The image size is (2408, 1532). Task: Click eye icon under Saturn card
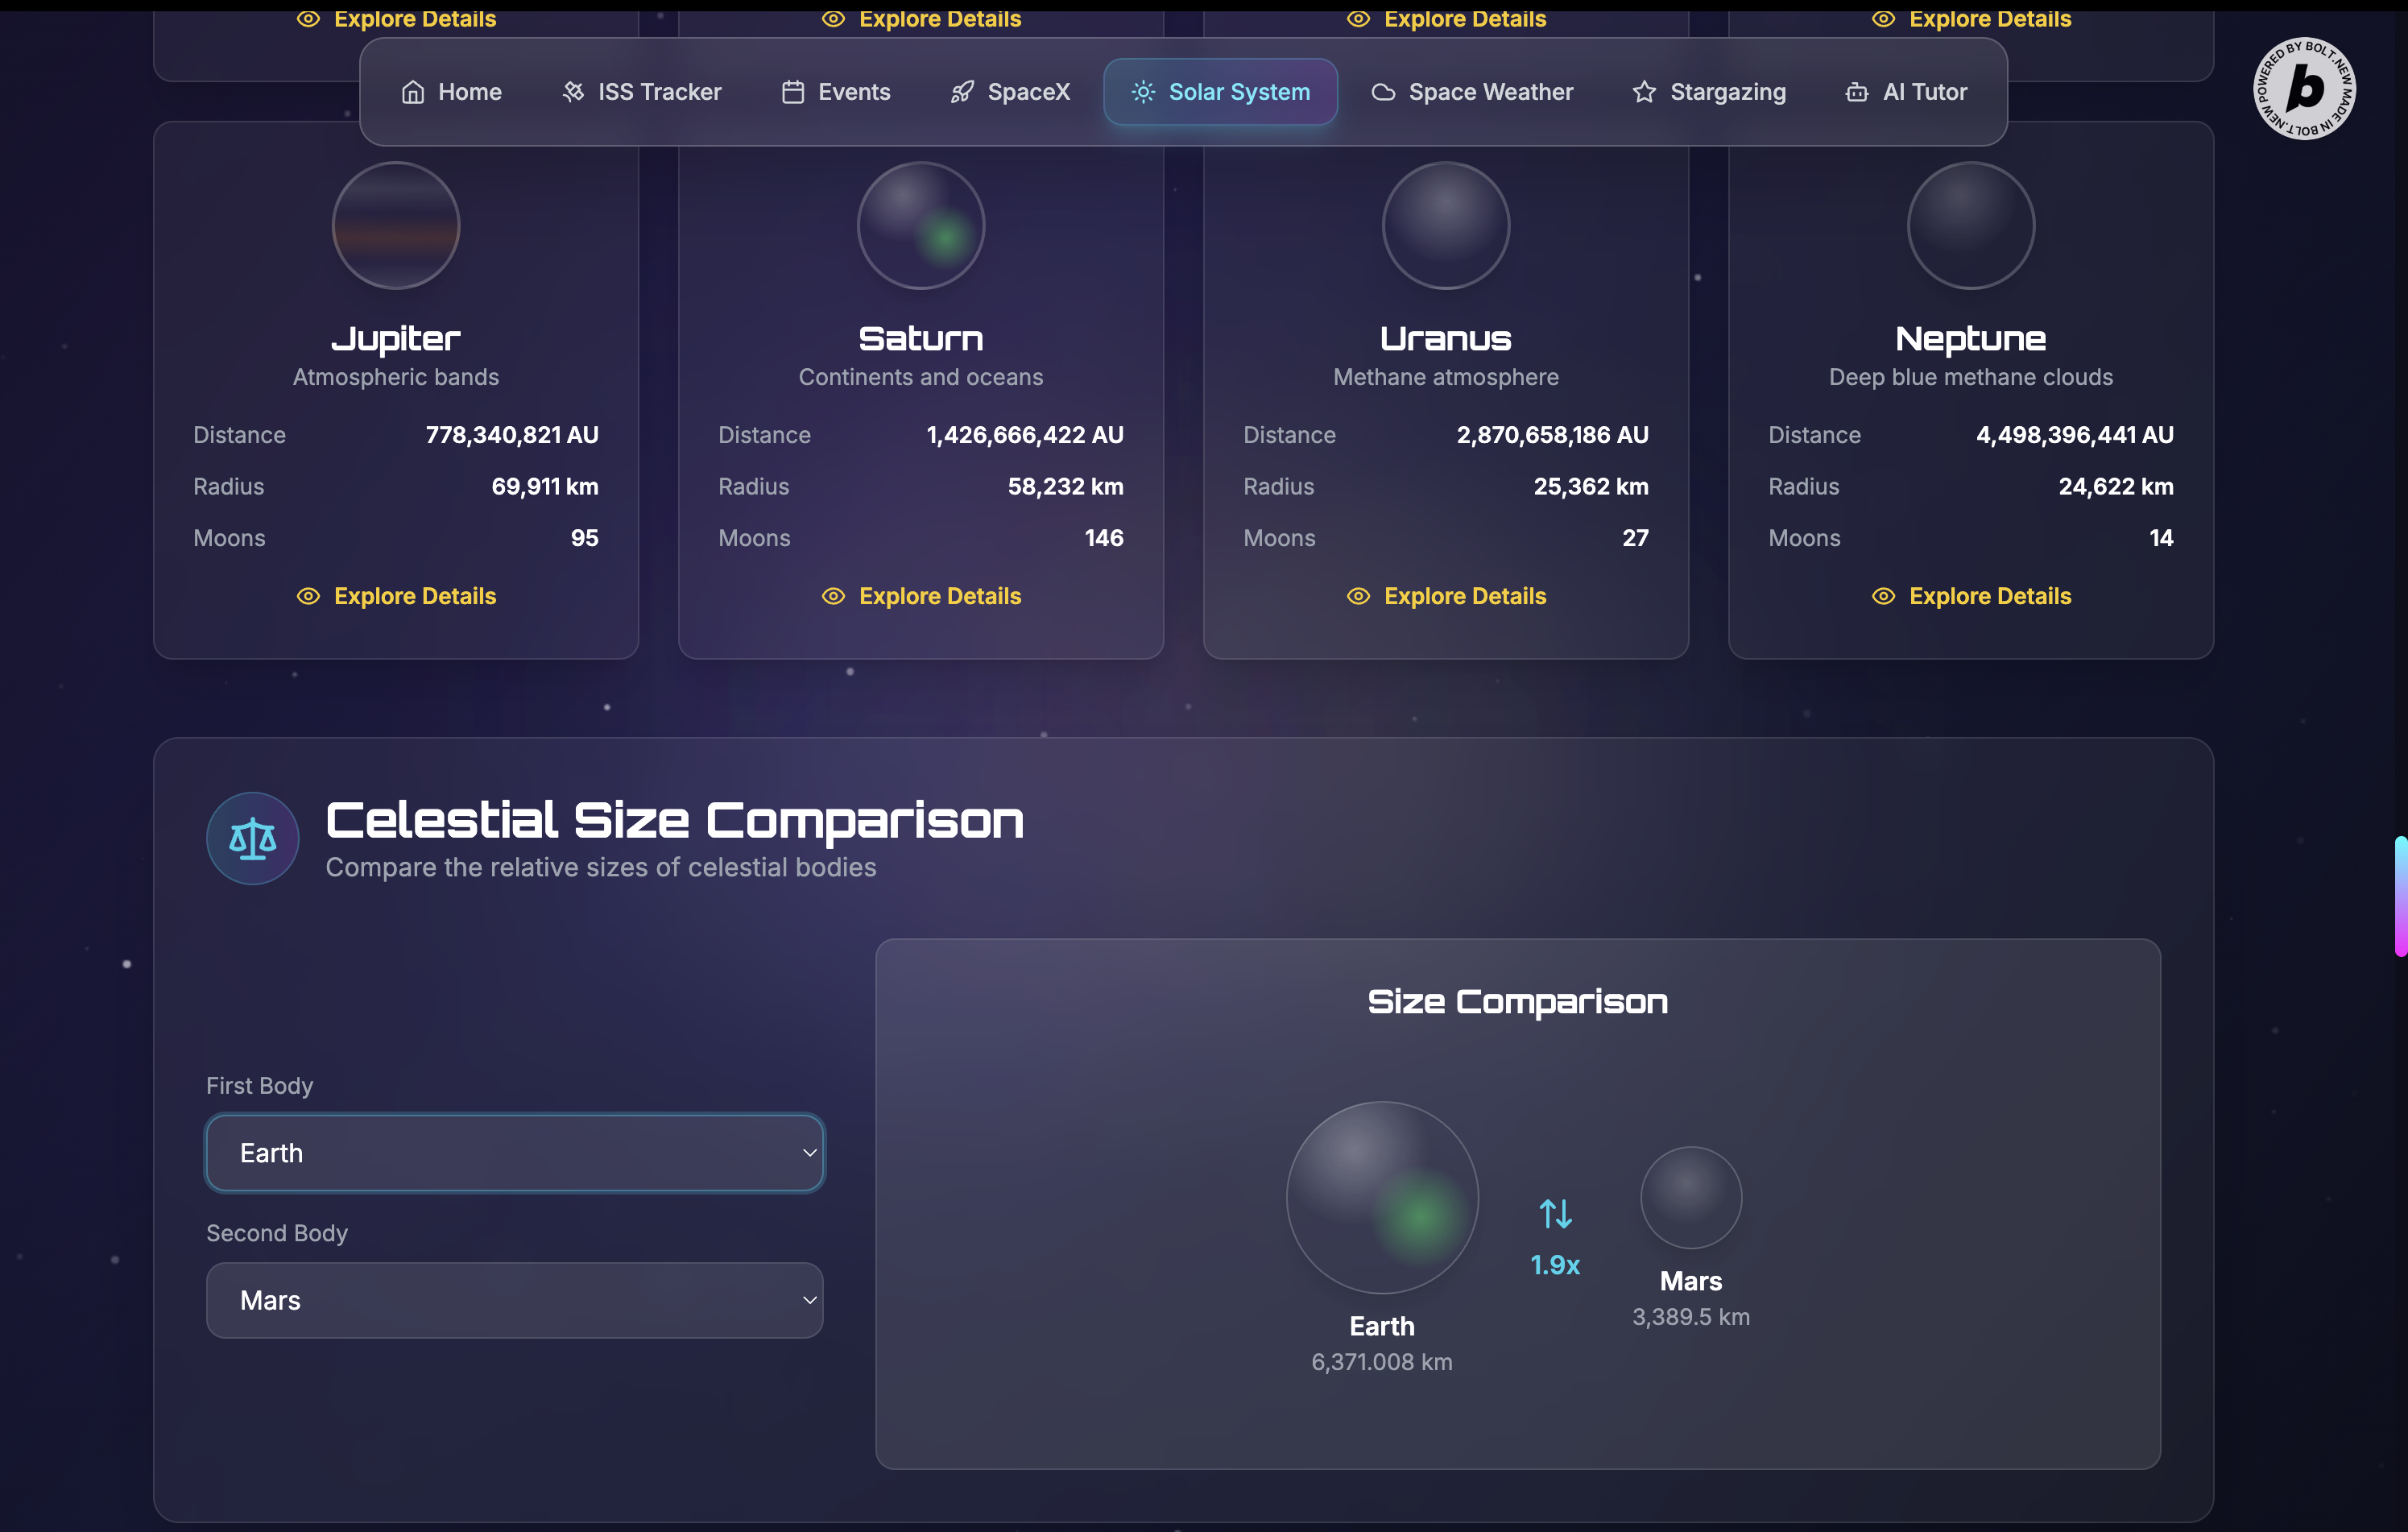(x=833, y=596)
